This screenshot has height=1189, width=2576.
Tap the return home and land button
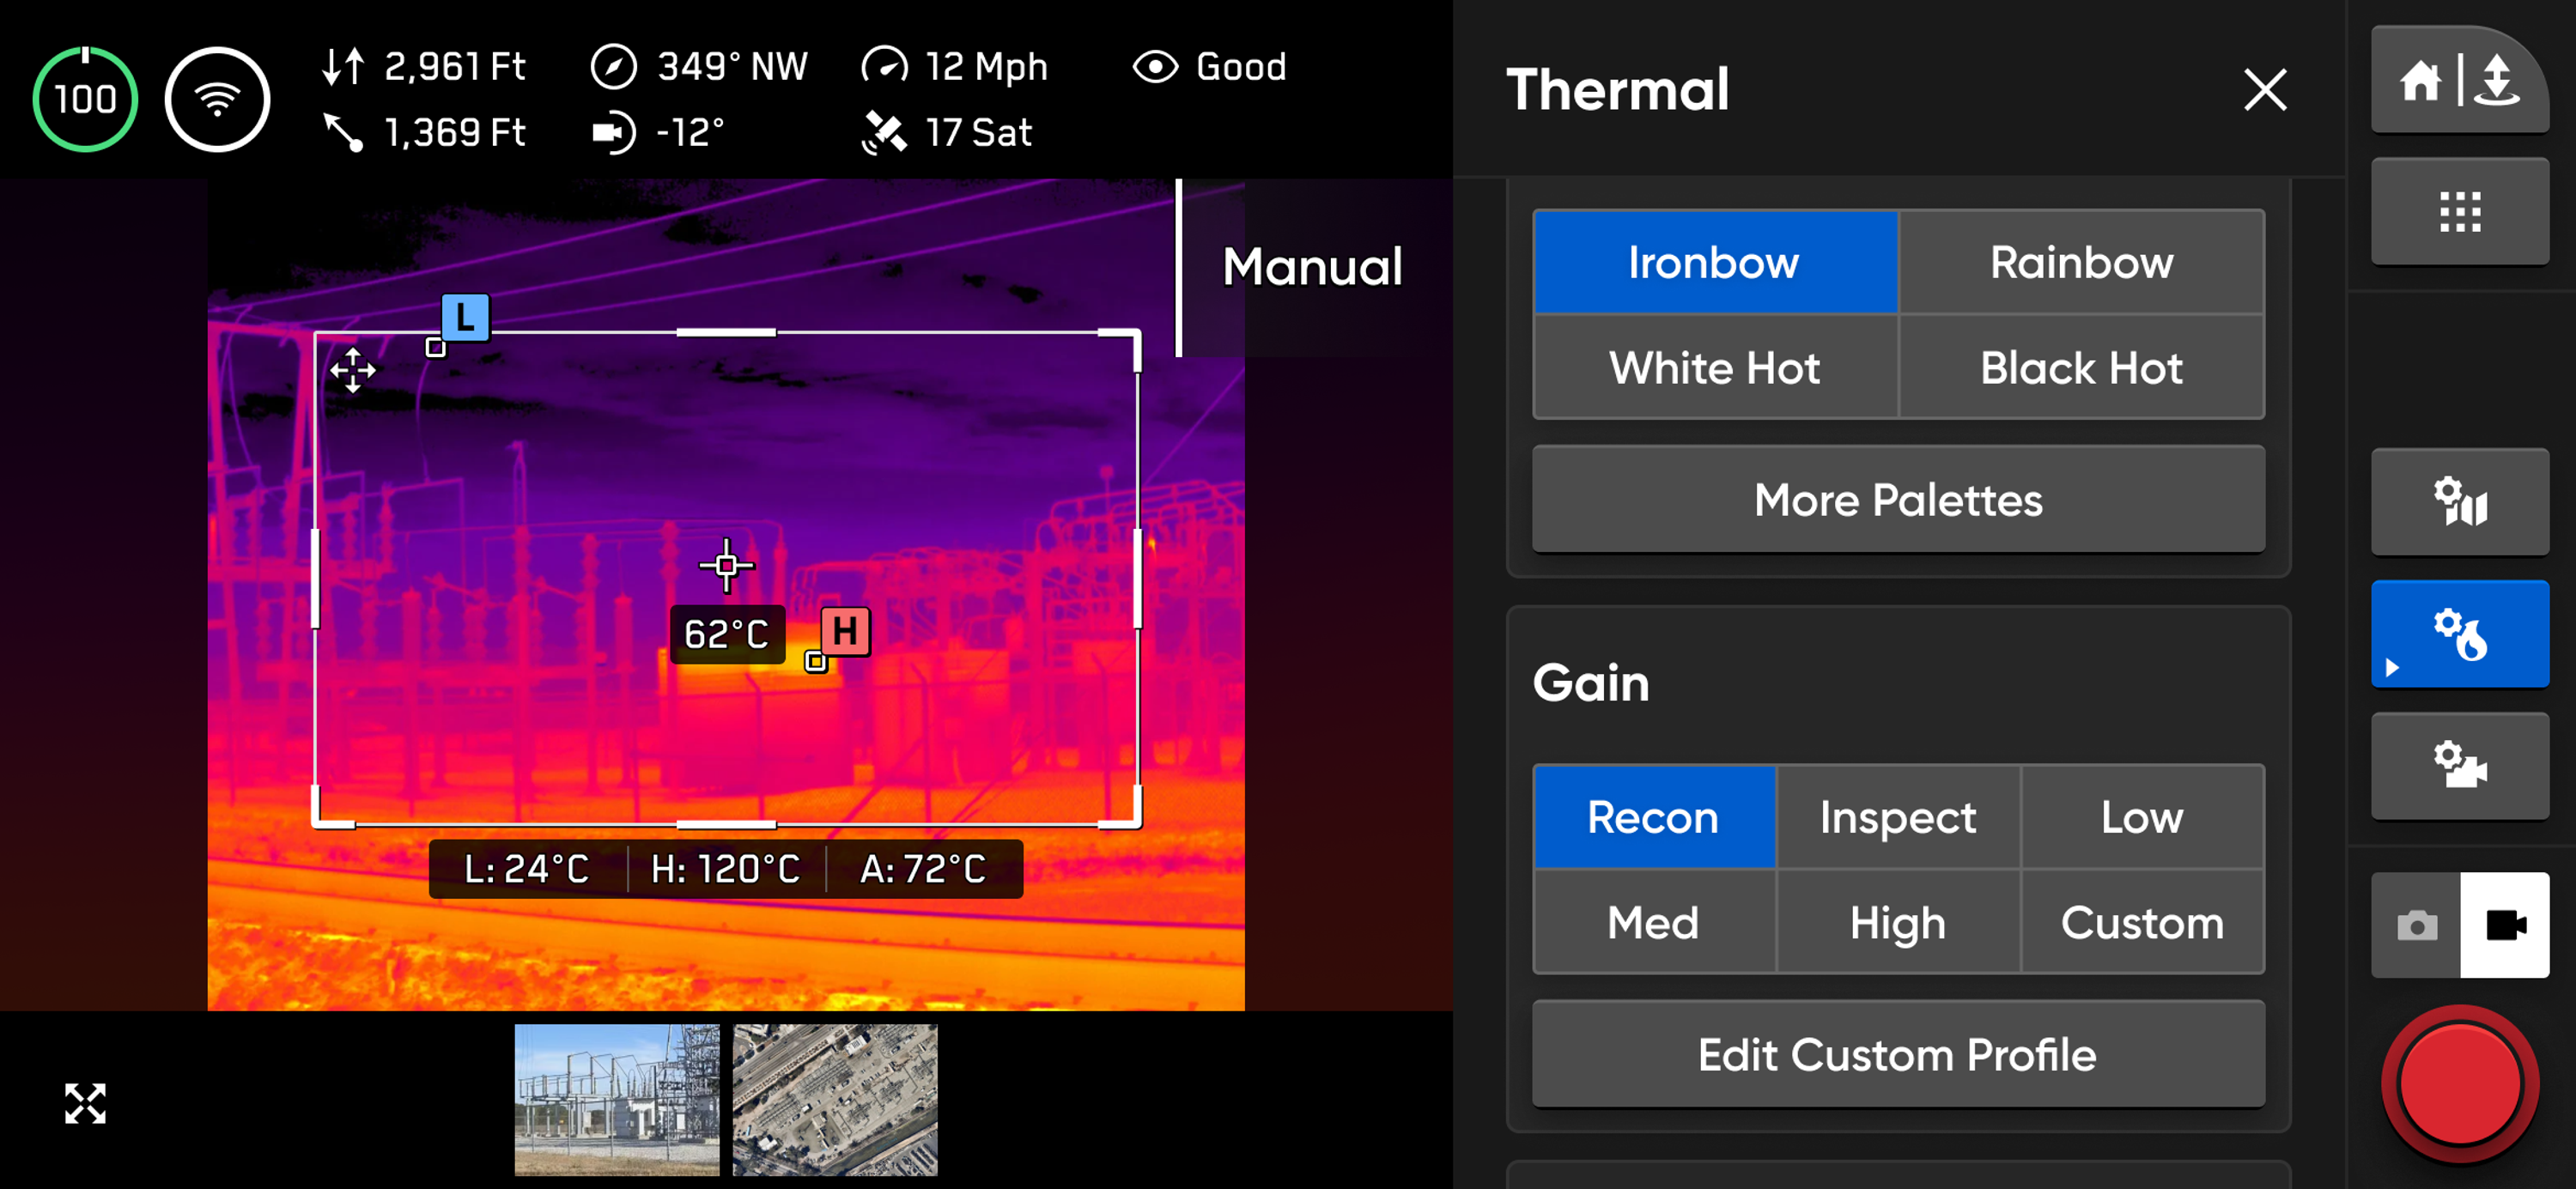[2459, 80]
